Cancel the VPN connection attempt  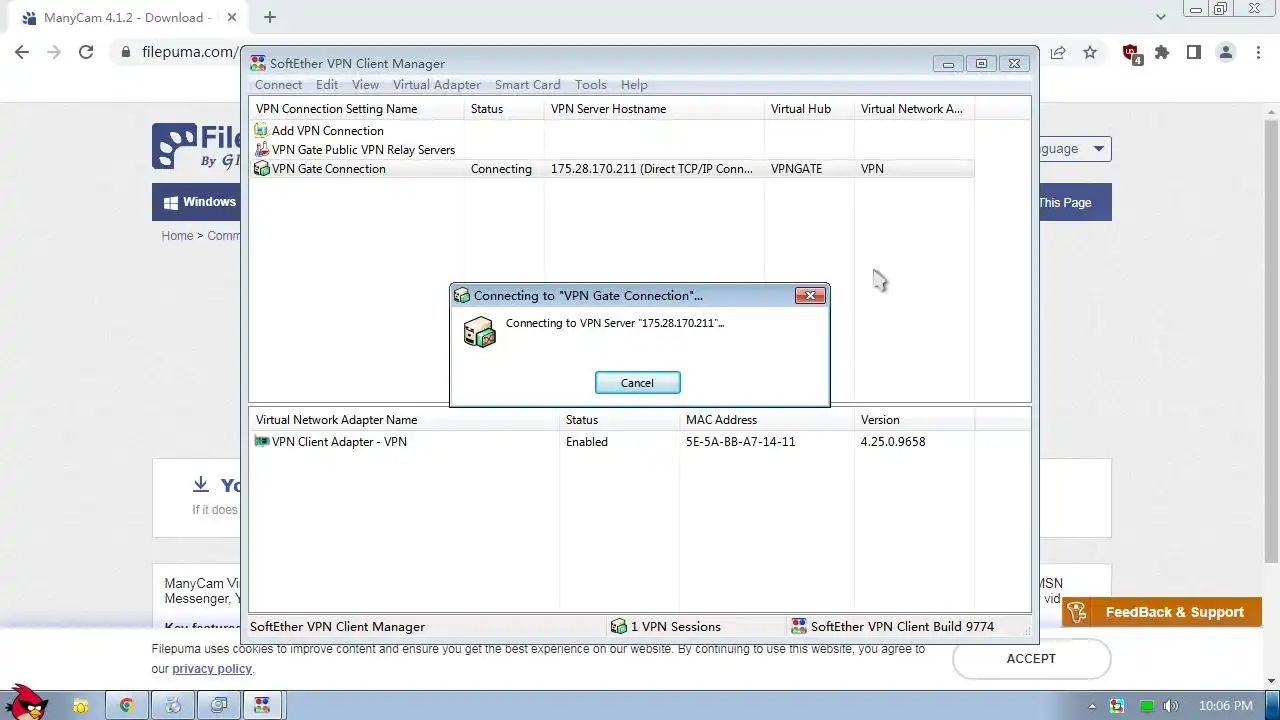(x=637, y=383)
